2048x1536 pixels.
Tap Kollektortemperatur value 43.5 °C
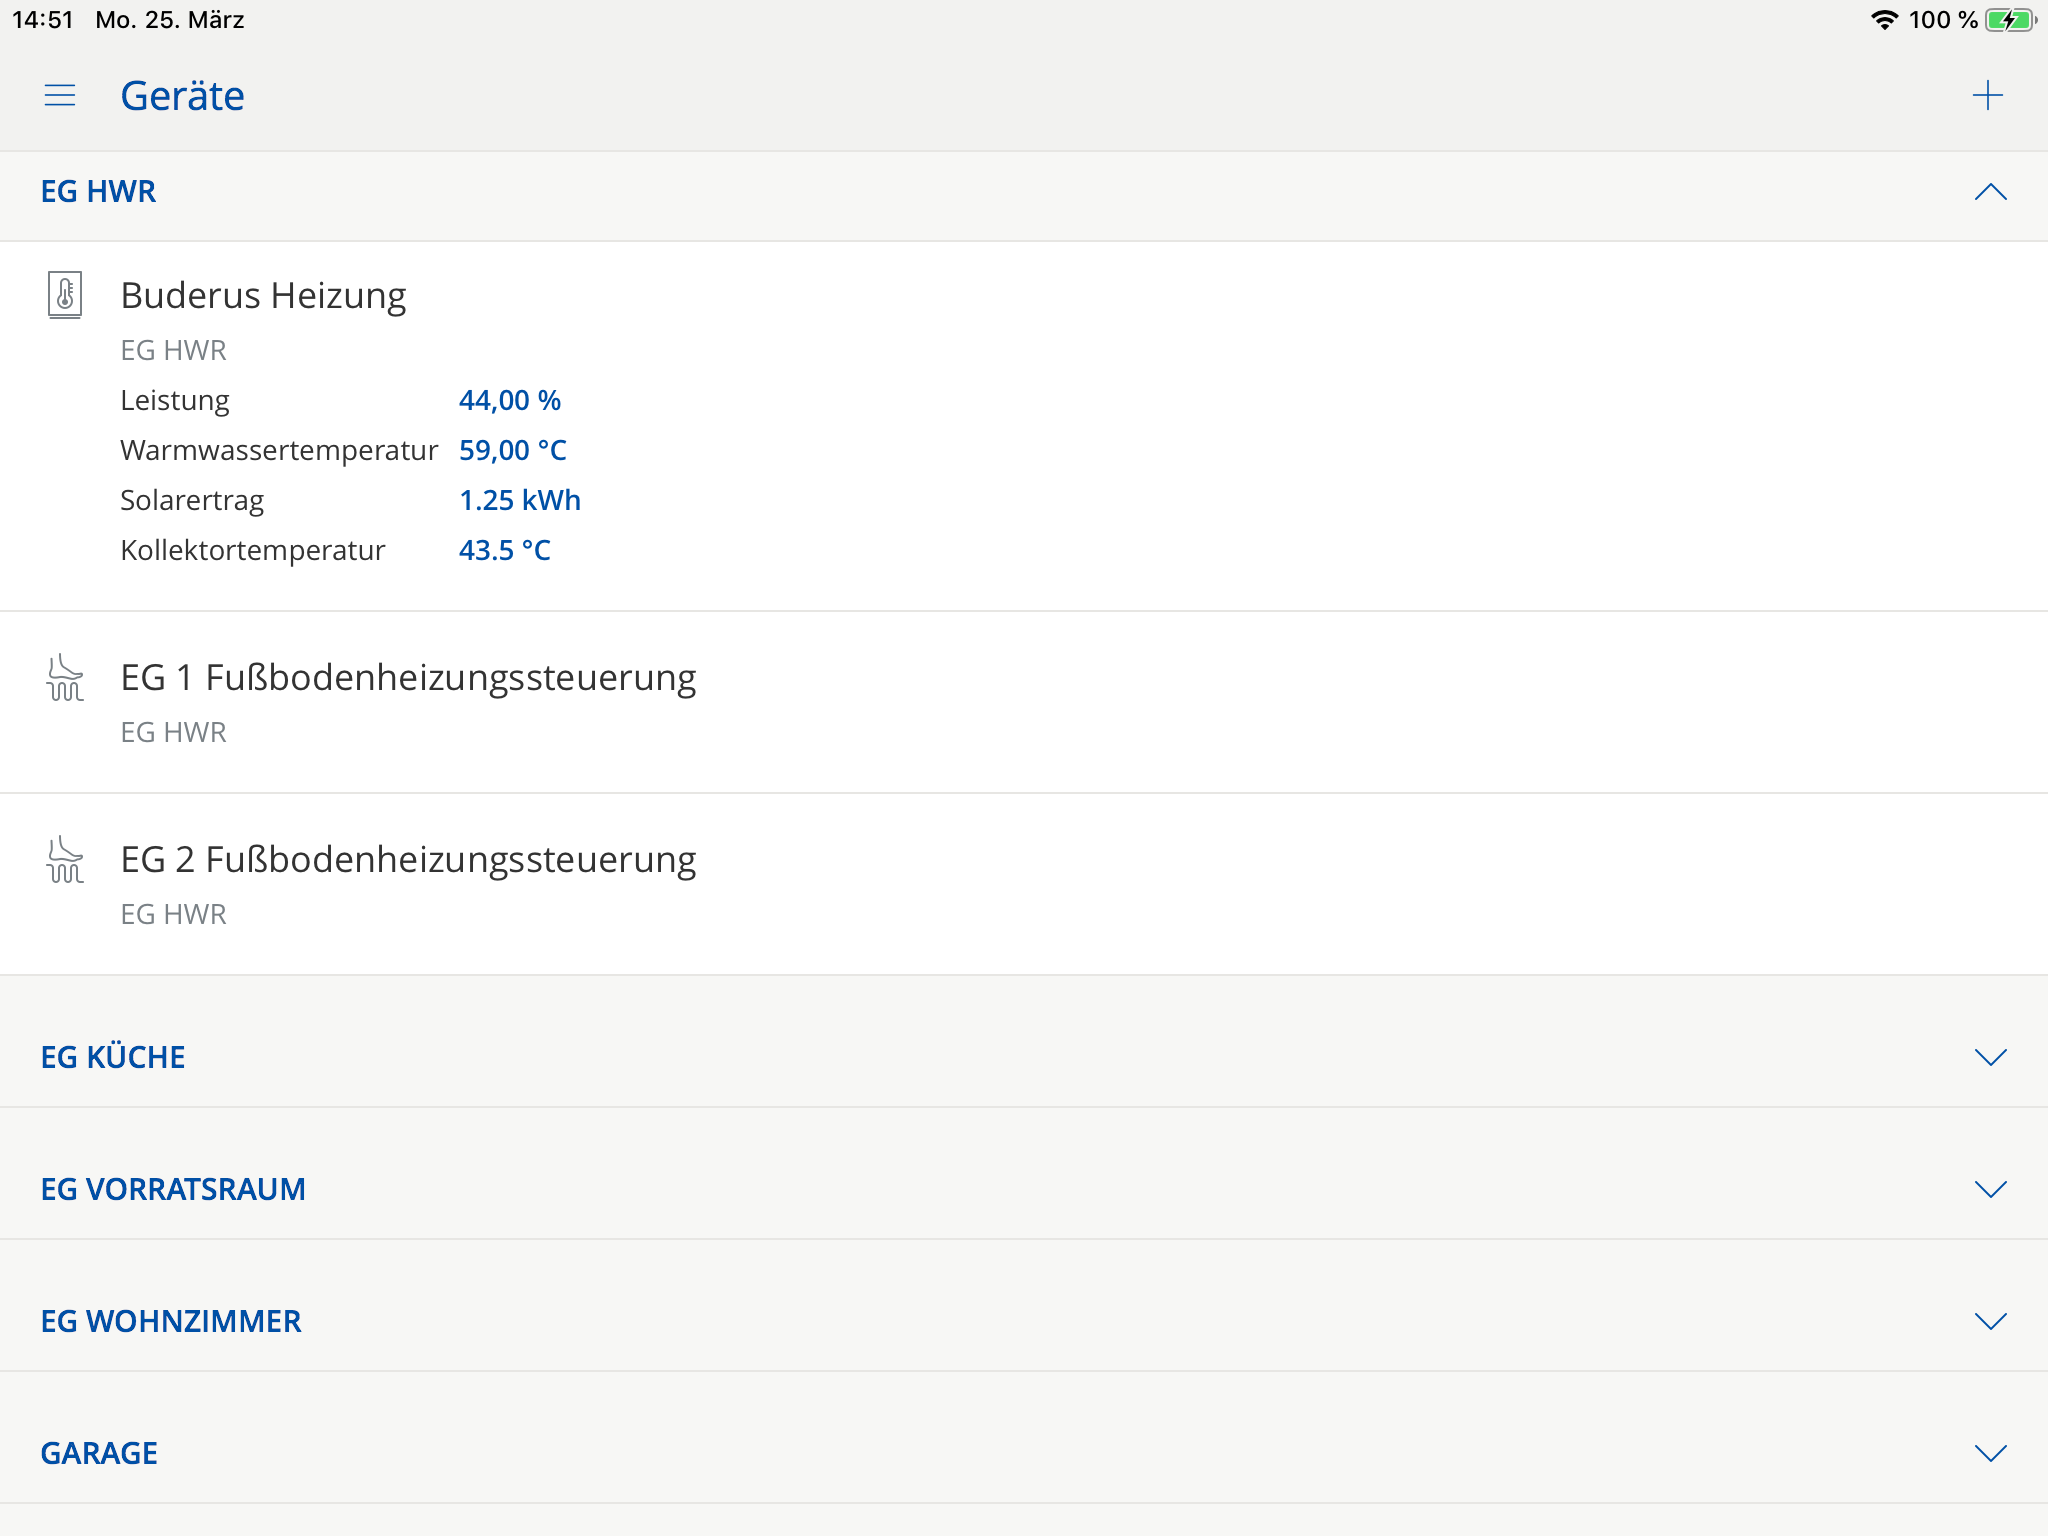point(504,550)
